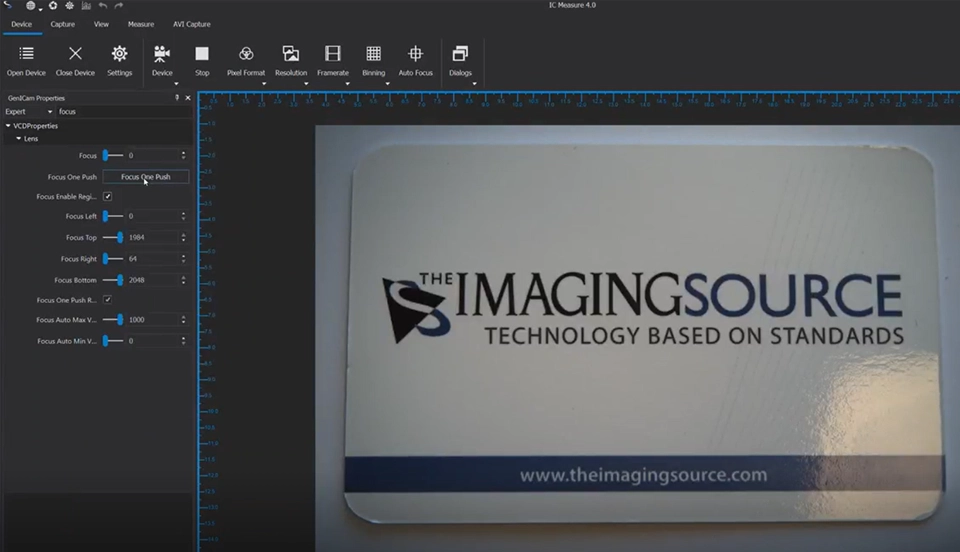Viewport: 960px width, 552px height.
Task: Stop the live video stream
Action: point(202,54)
